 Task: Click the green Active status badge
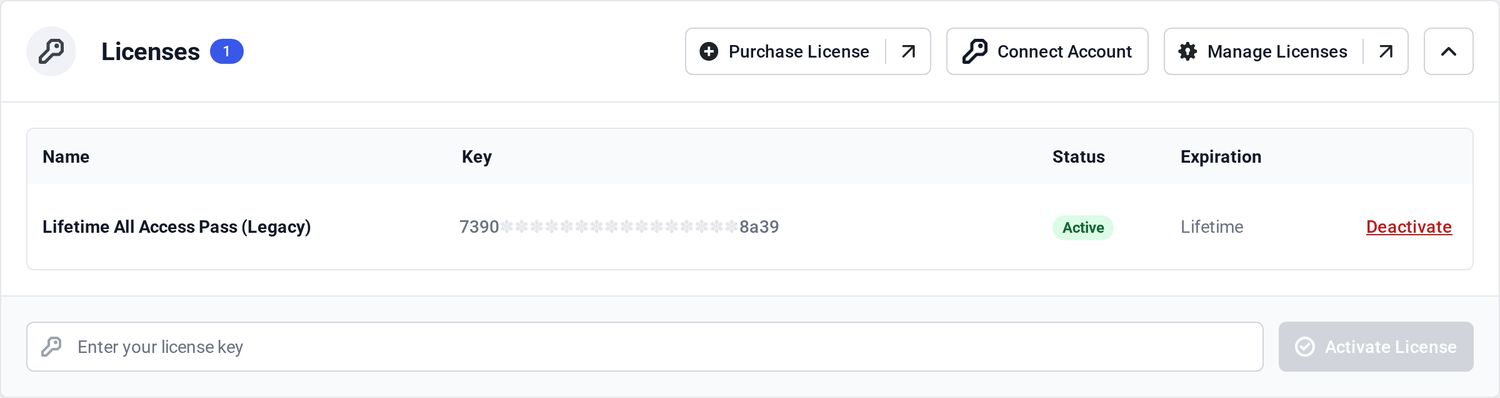tap(1083, 227)
